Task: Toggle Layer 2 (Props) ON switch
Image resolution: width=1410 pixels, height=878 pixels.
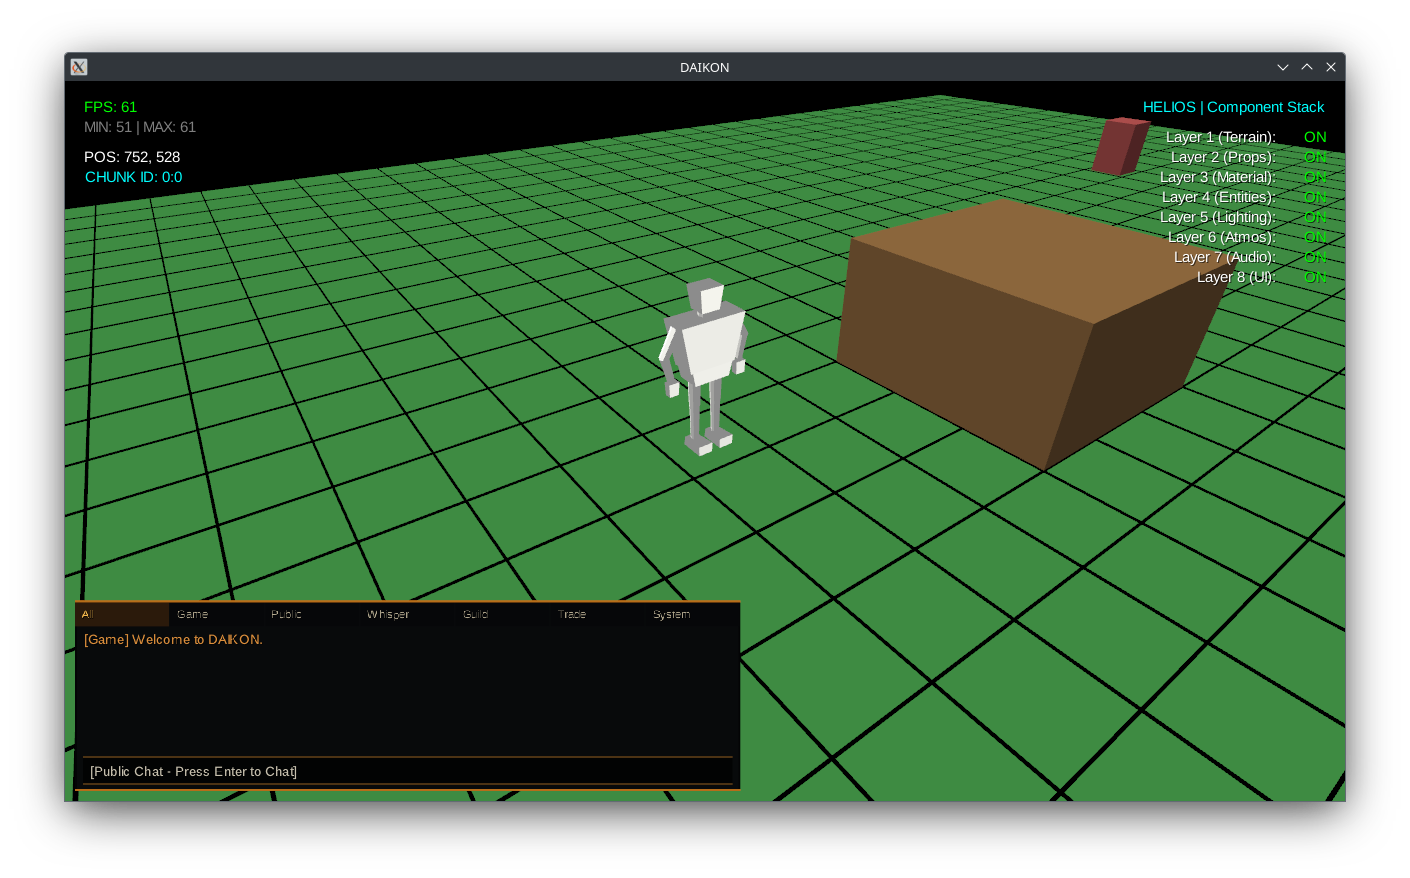Action: pyautogui.click(x=1315, y=157)
